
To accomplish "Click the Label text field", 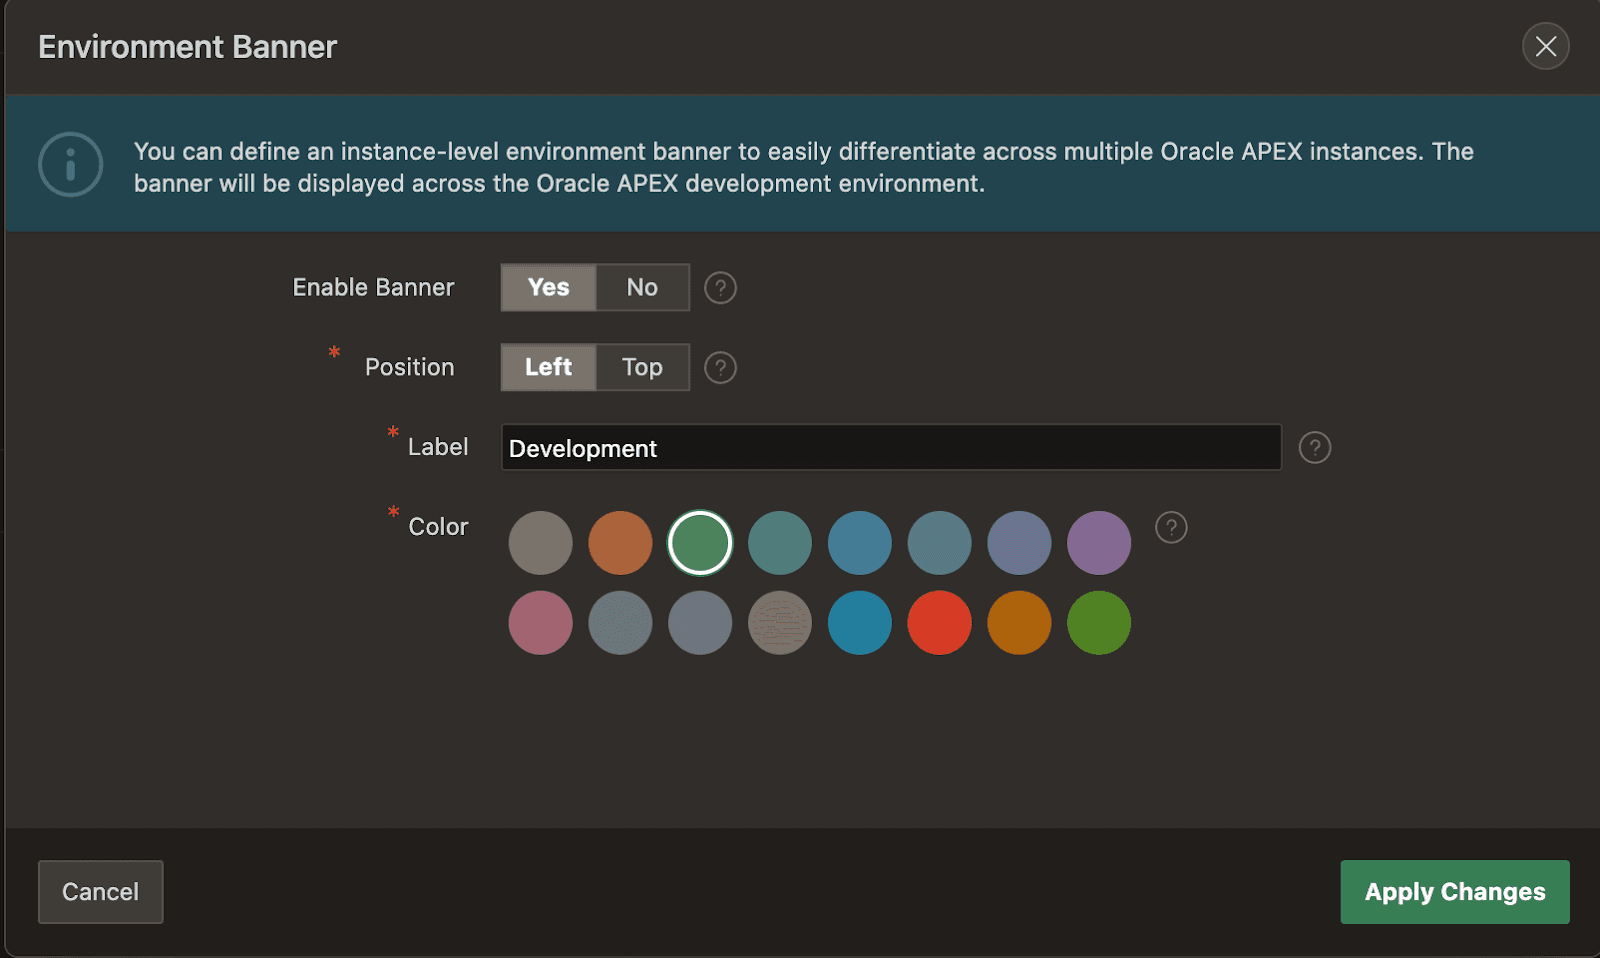I will click(890, 448).
